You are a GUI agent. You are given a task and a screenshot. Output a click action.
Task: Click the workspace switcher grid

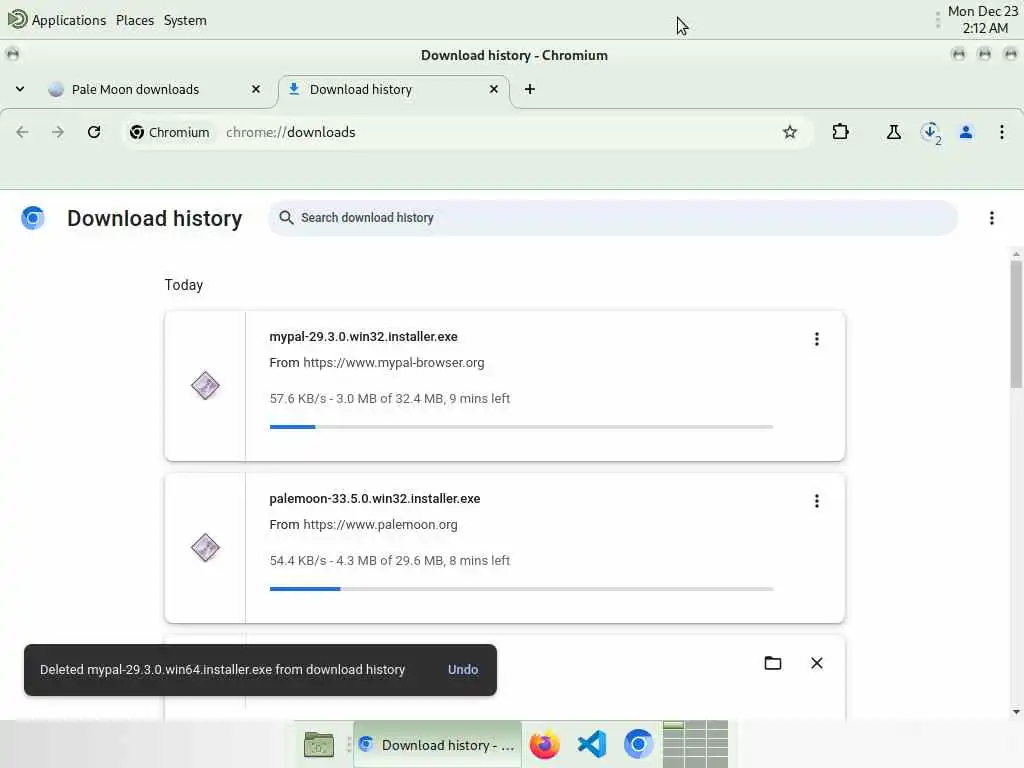(695, 744)
